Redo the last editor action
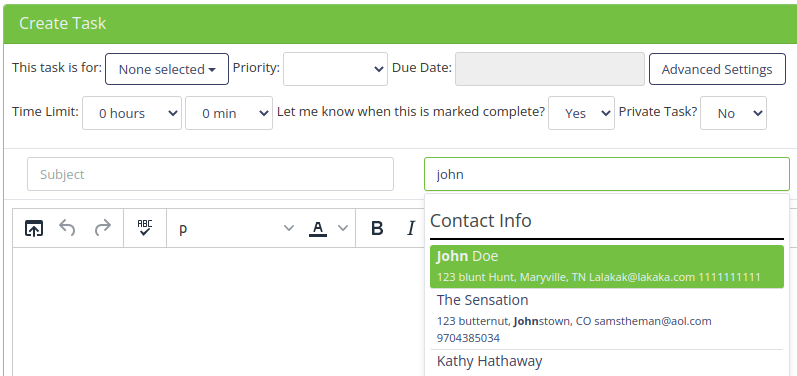The height and width of the screenshot is (376, 797). tap(103, 228)
